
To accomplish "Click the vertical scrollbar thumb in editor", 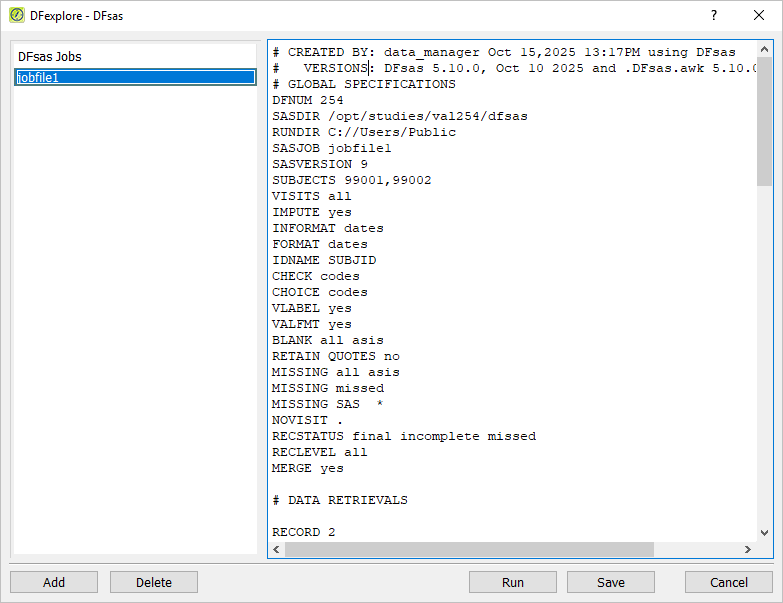I will coord(764,121).
